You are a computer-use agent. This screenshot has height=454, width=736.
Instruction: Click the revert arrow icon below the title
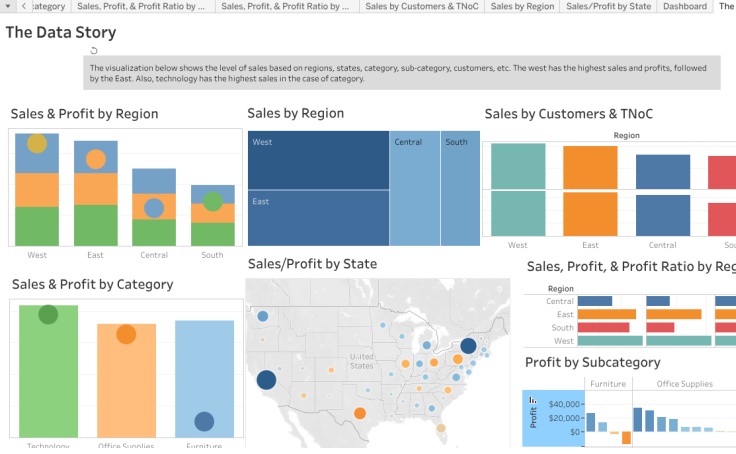93,50
